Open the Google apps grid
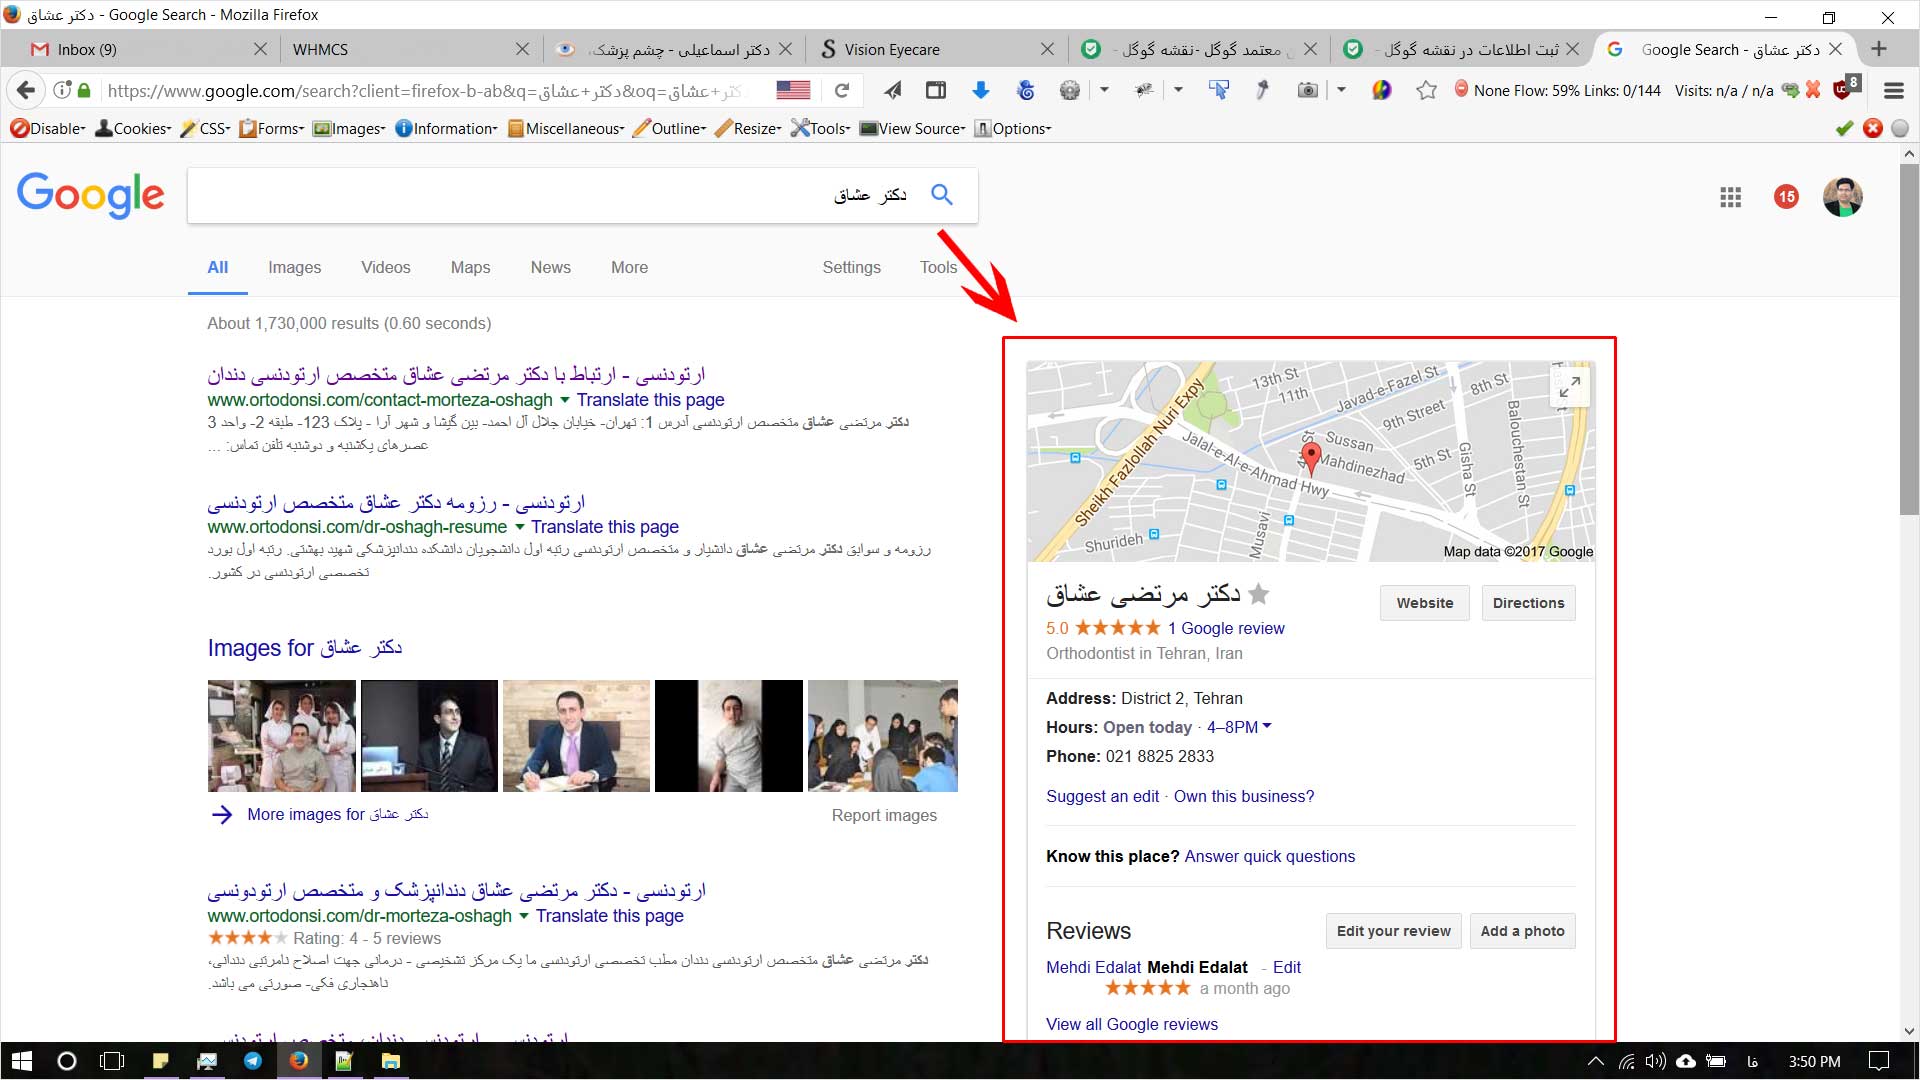The image size is (1920, 1080). coord(1730,197)
